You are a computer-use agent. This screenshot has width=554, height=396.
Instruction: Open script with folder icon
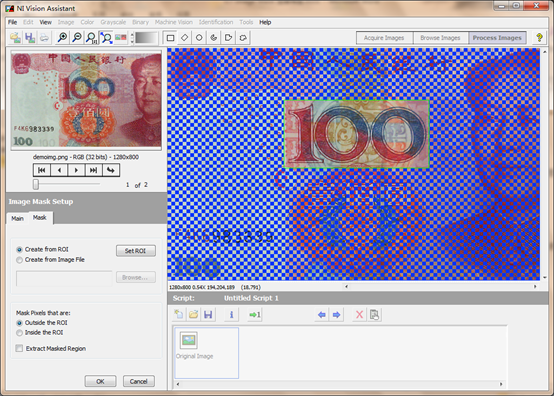(x=194, y=314)
